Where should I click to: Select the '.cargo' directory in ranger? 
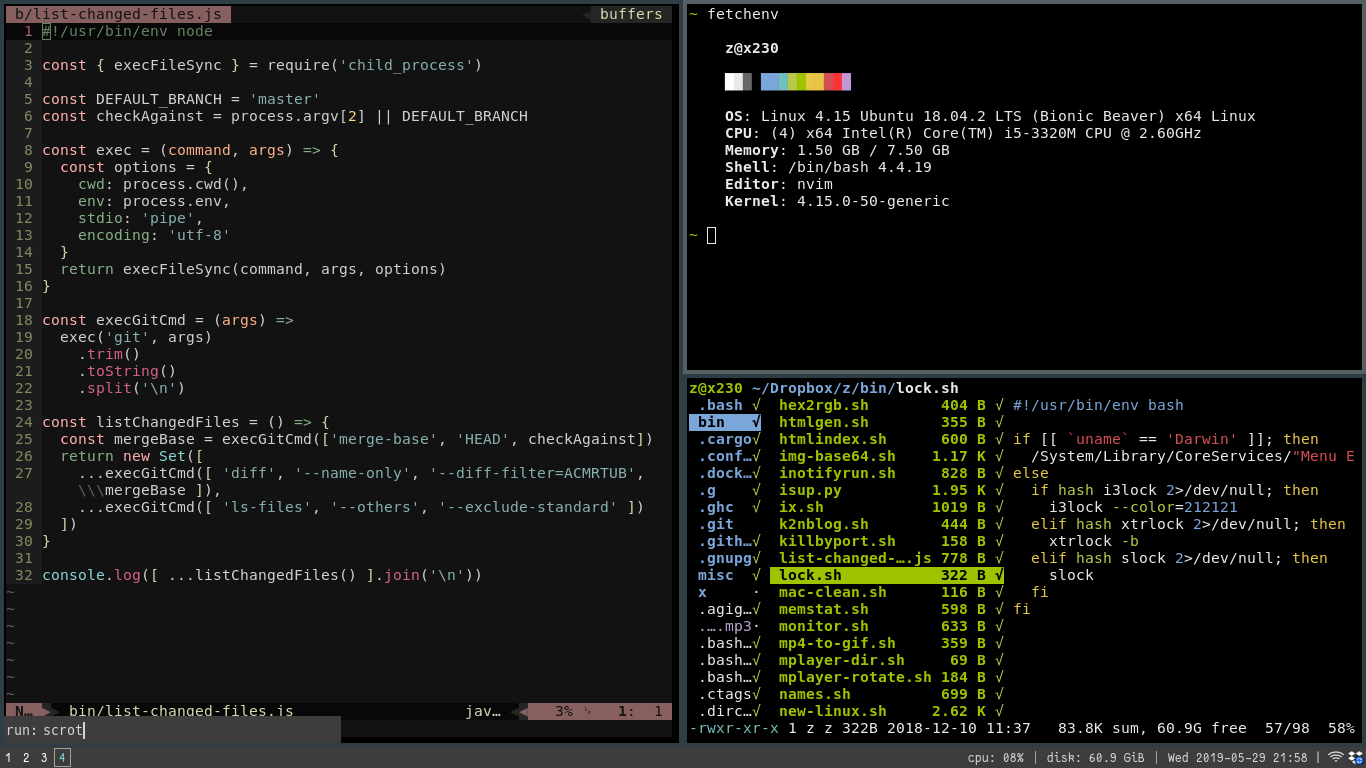[725, 439]
